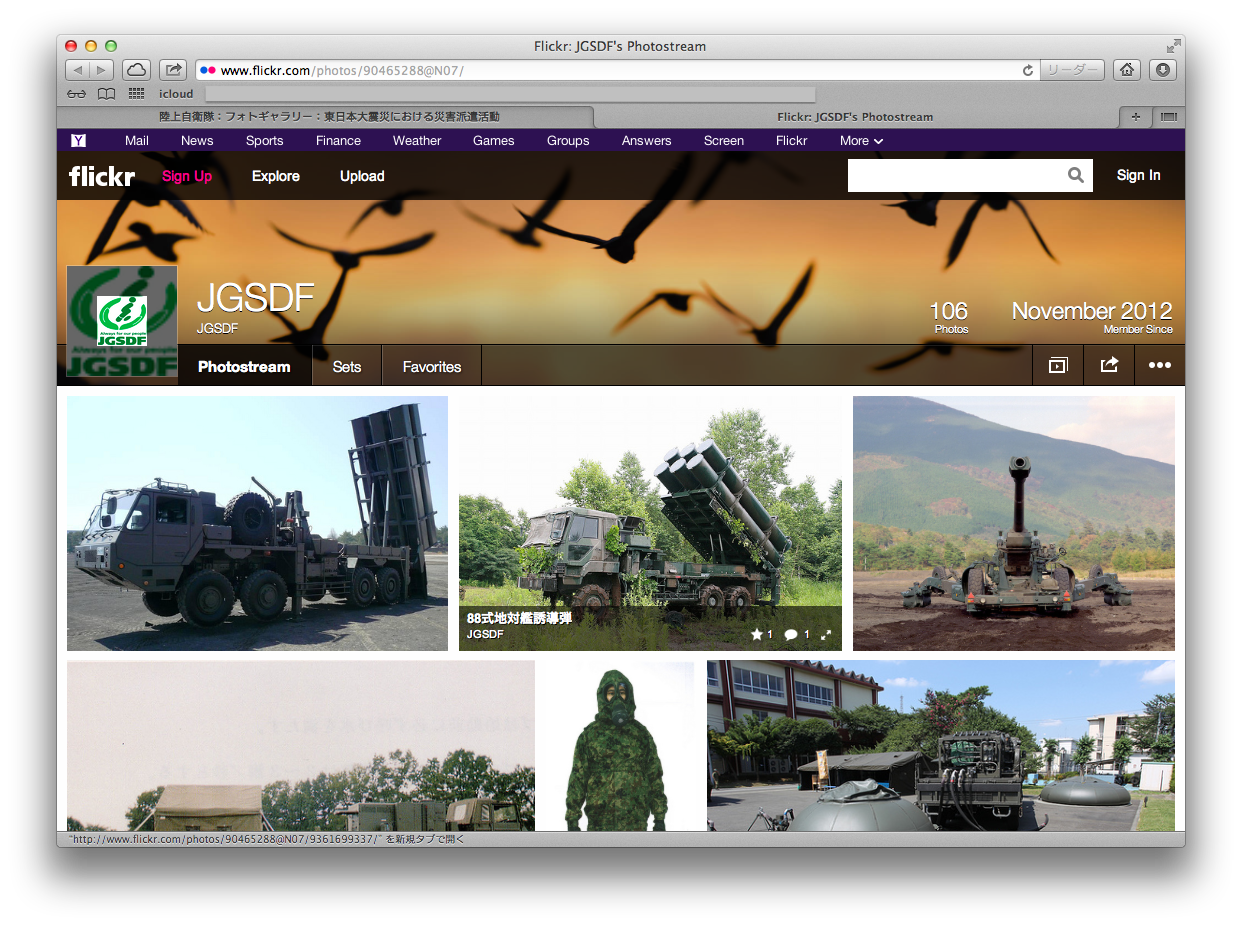Open the three-dots more options icon

pos(1160,366)
